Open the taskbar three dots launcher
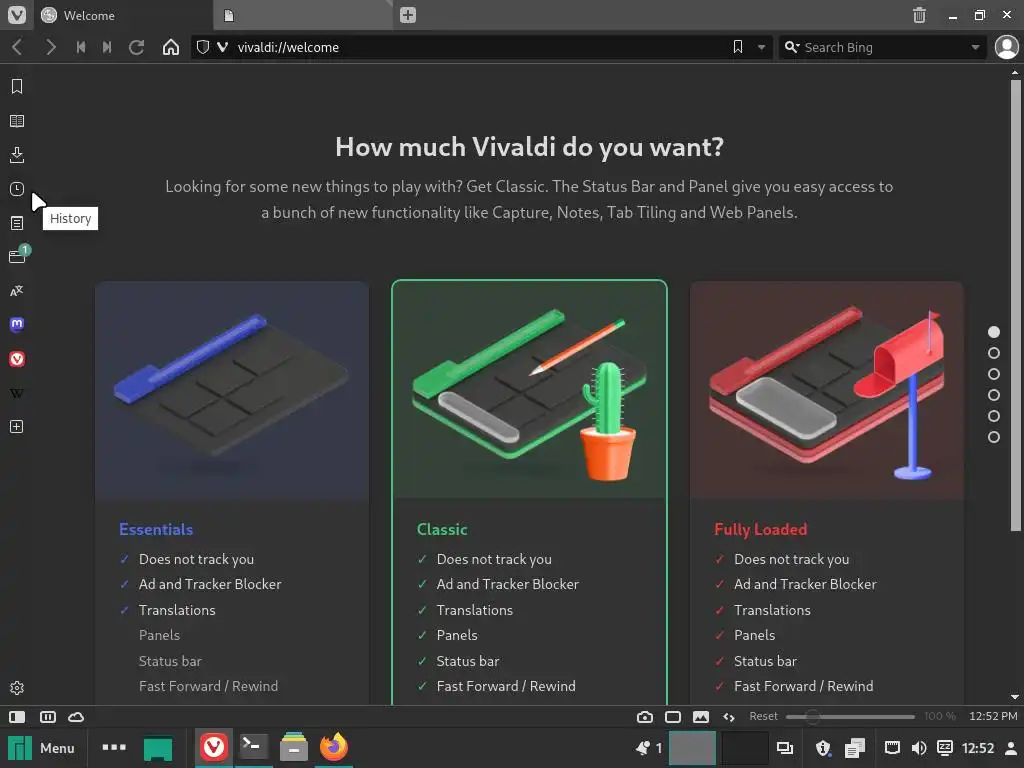1024x768 pixels. [x=114, y=748]
